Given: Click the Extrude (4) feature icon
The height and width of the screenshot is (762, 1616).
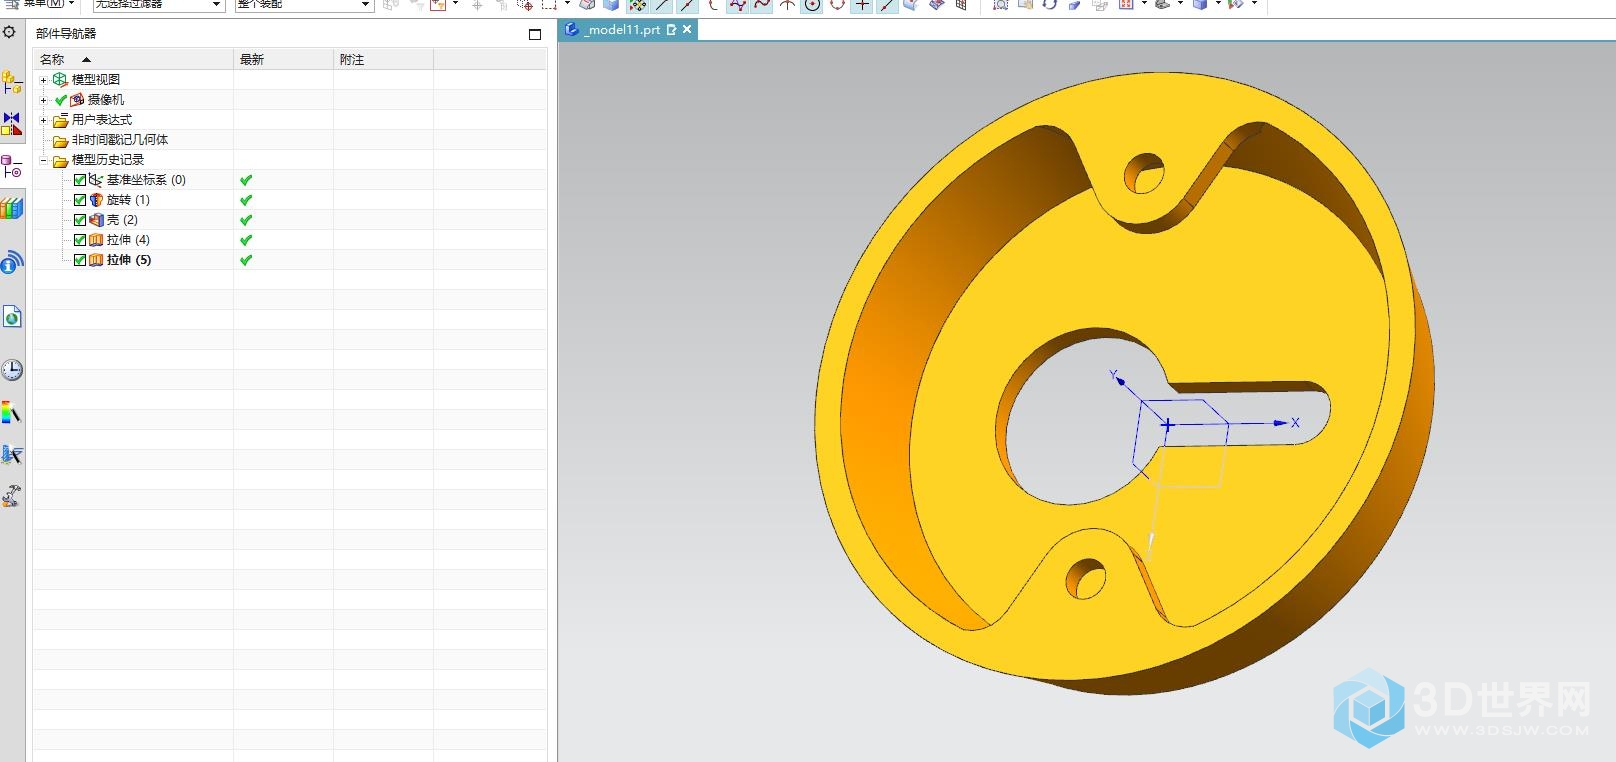Looking at the screenshot, I should point(96,240).
